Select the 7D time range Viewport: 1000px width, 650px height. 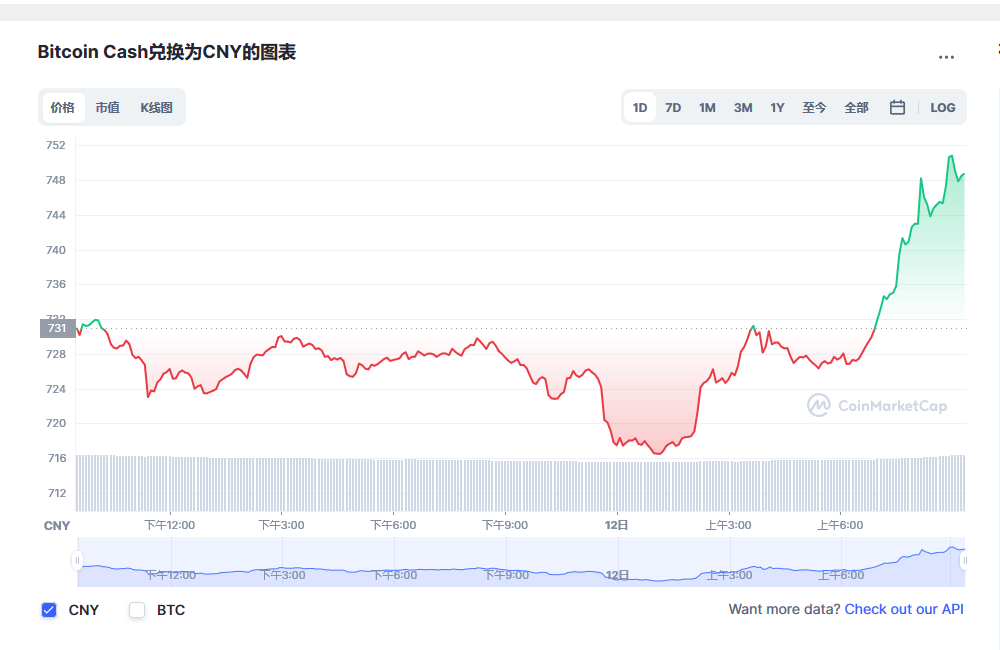pos(673,107)
